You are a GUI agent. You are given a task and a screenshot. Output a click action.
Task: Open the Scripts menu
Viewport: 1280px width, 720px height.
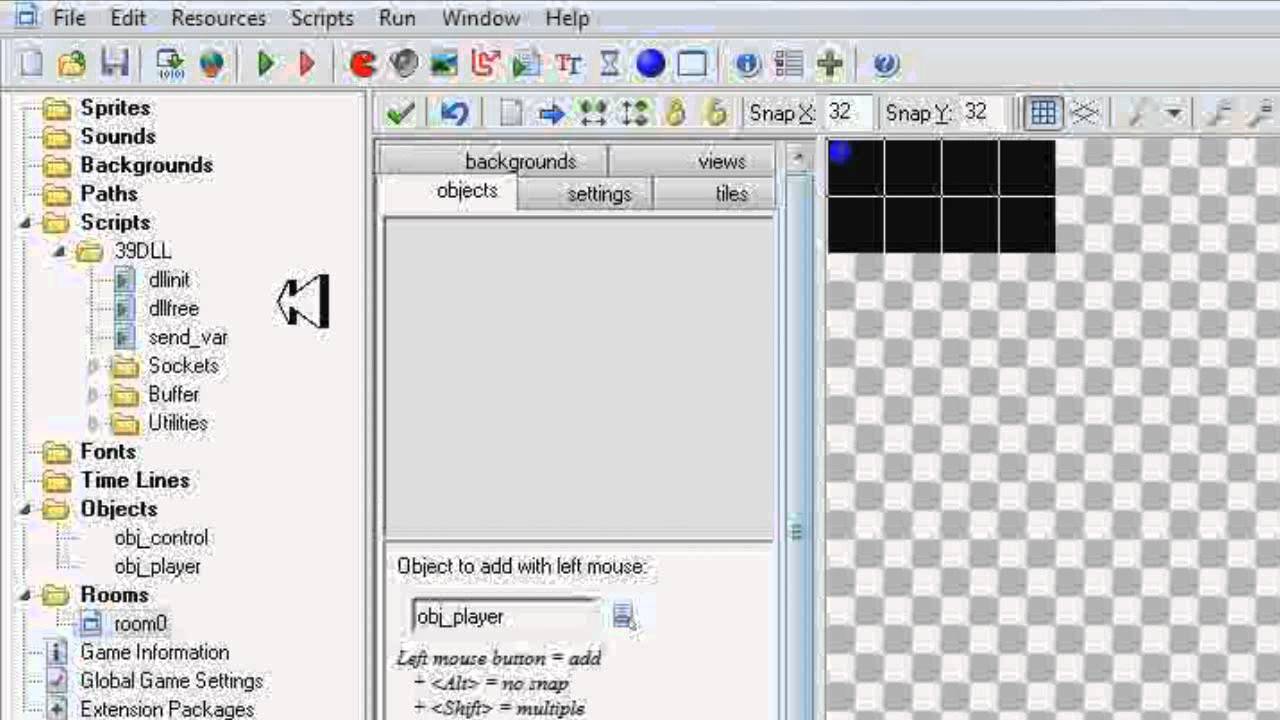[x=321, y=18]
